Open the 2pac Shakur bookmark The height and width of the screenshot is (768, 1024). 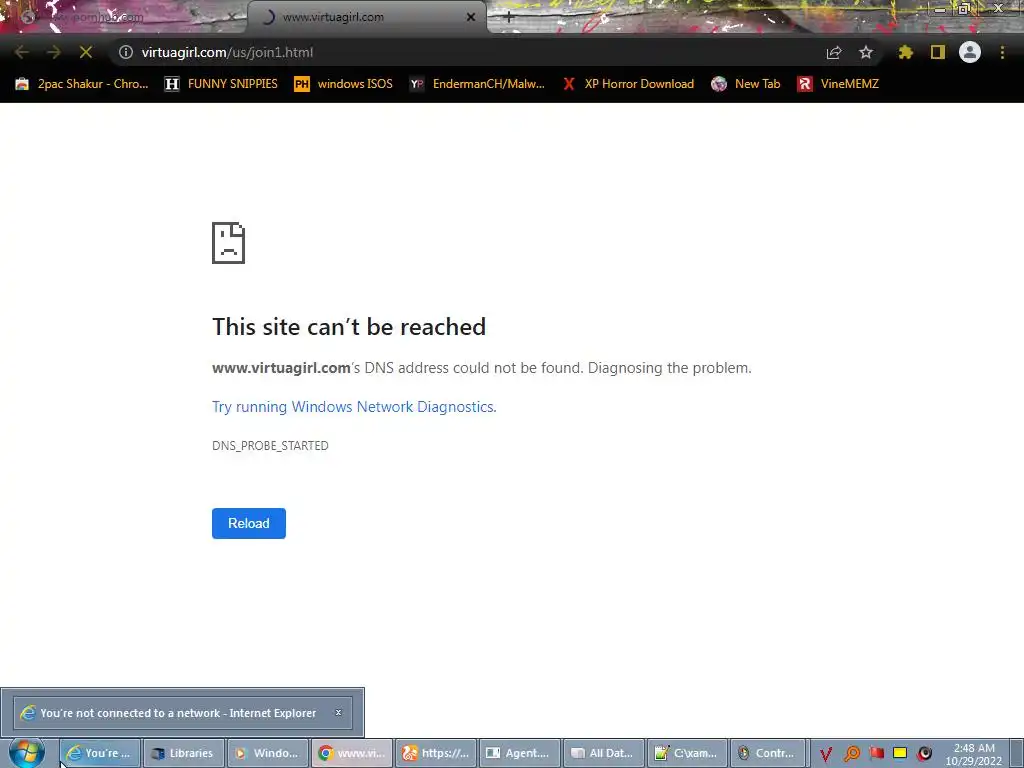point(82,84)
